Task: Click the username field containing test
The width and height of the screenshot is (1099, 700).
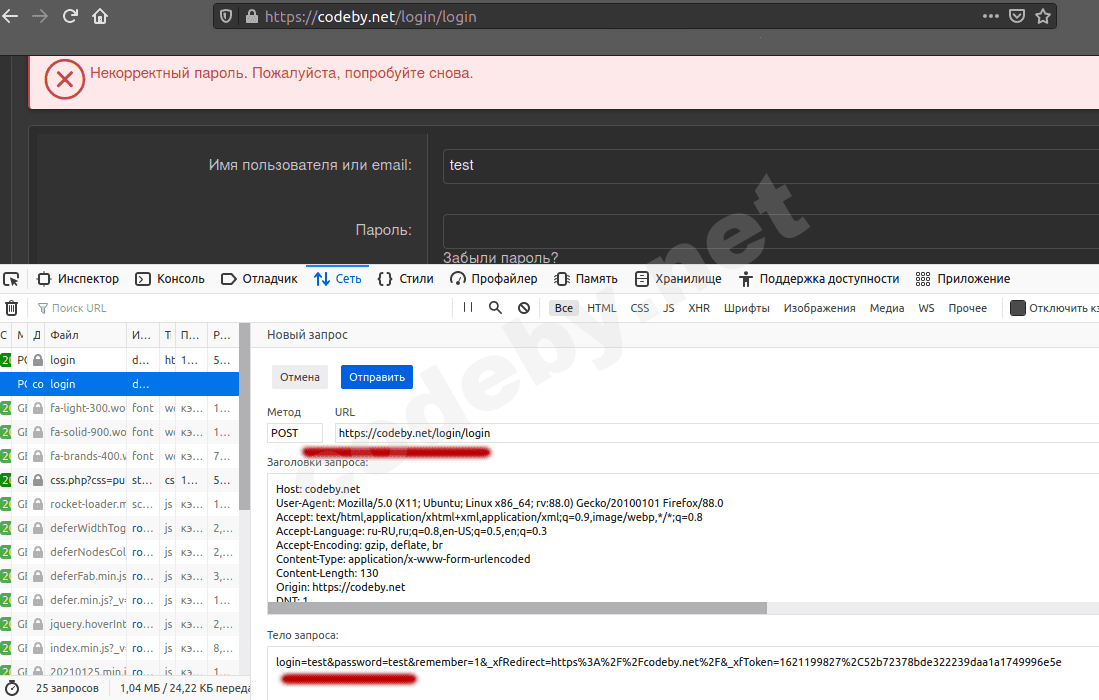Action: coord(770,165)
